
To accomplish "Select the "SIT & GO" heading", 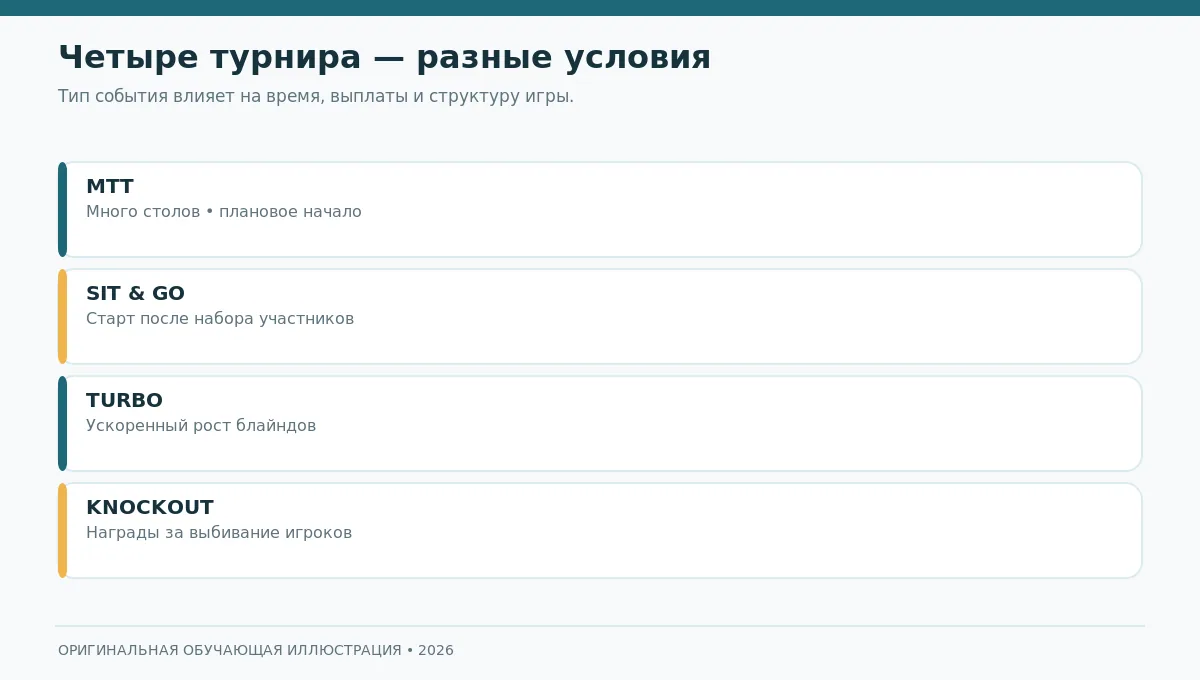I will pyautogui.click(x=135, y=294).
